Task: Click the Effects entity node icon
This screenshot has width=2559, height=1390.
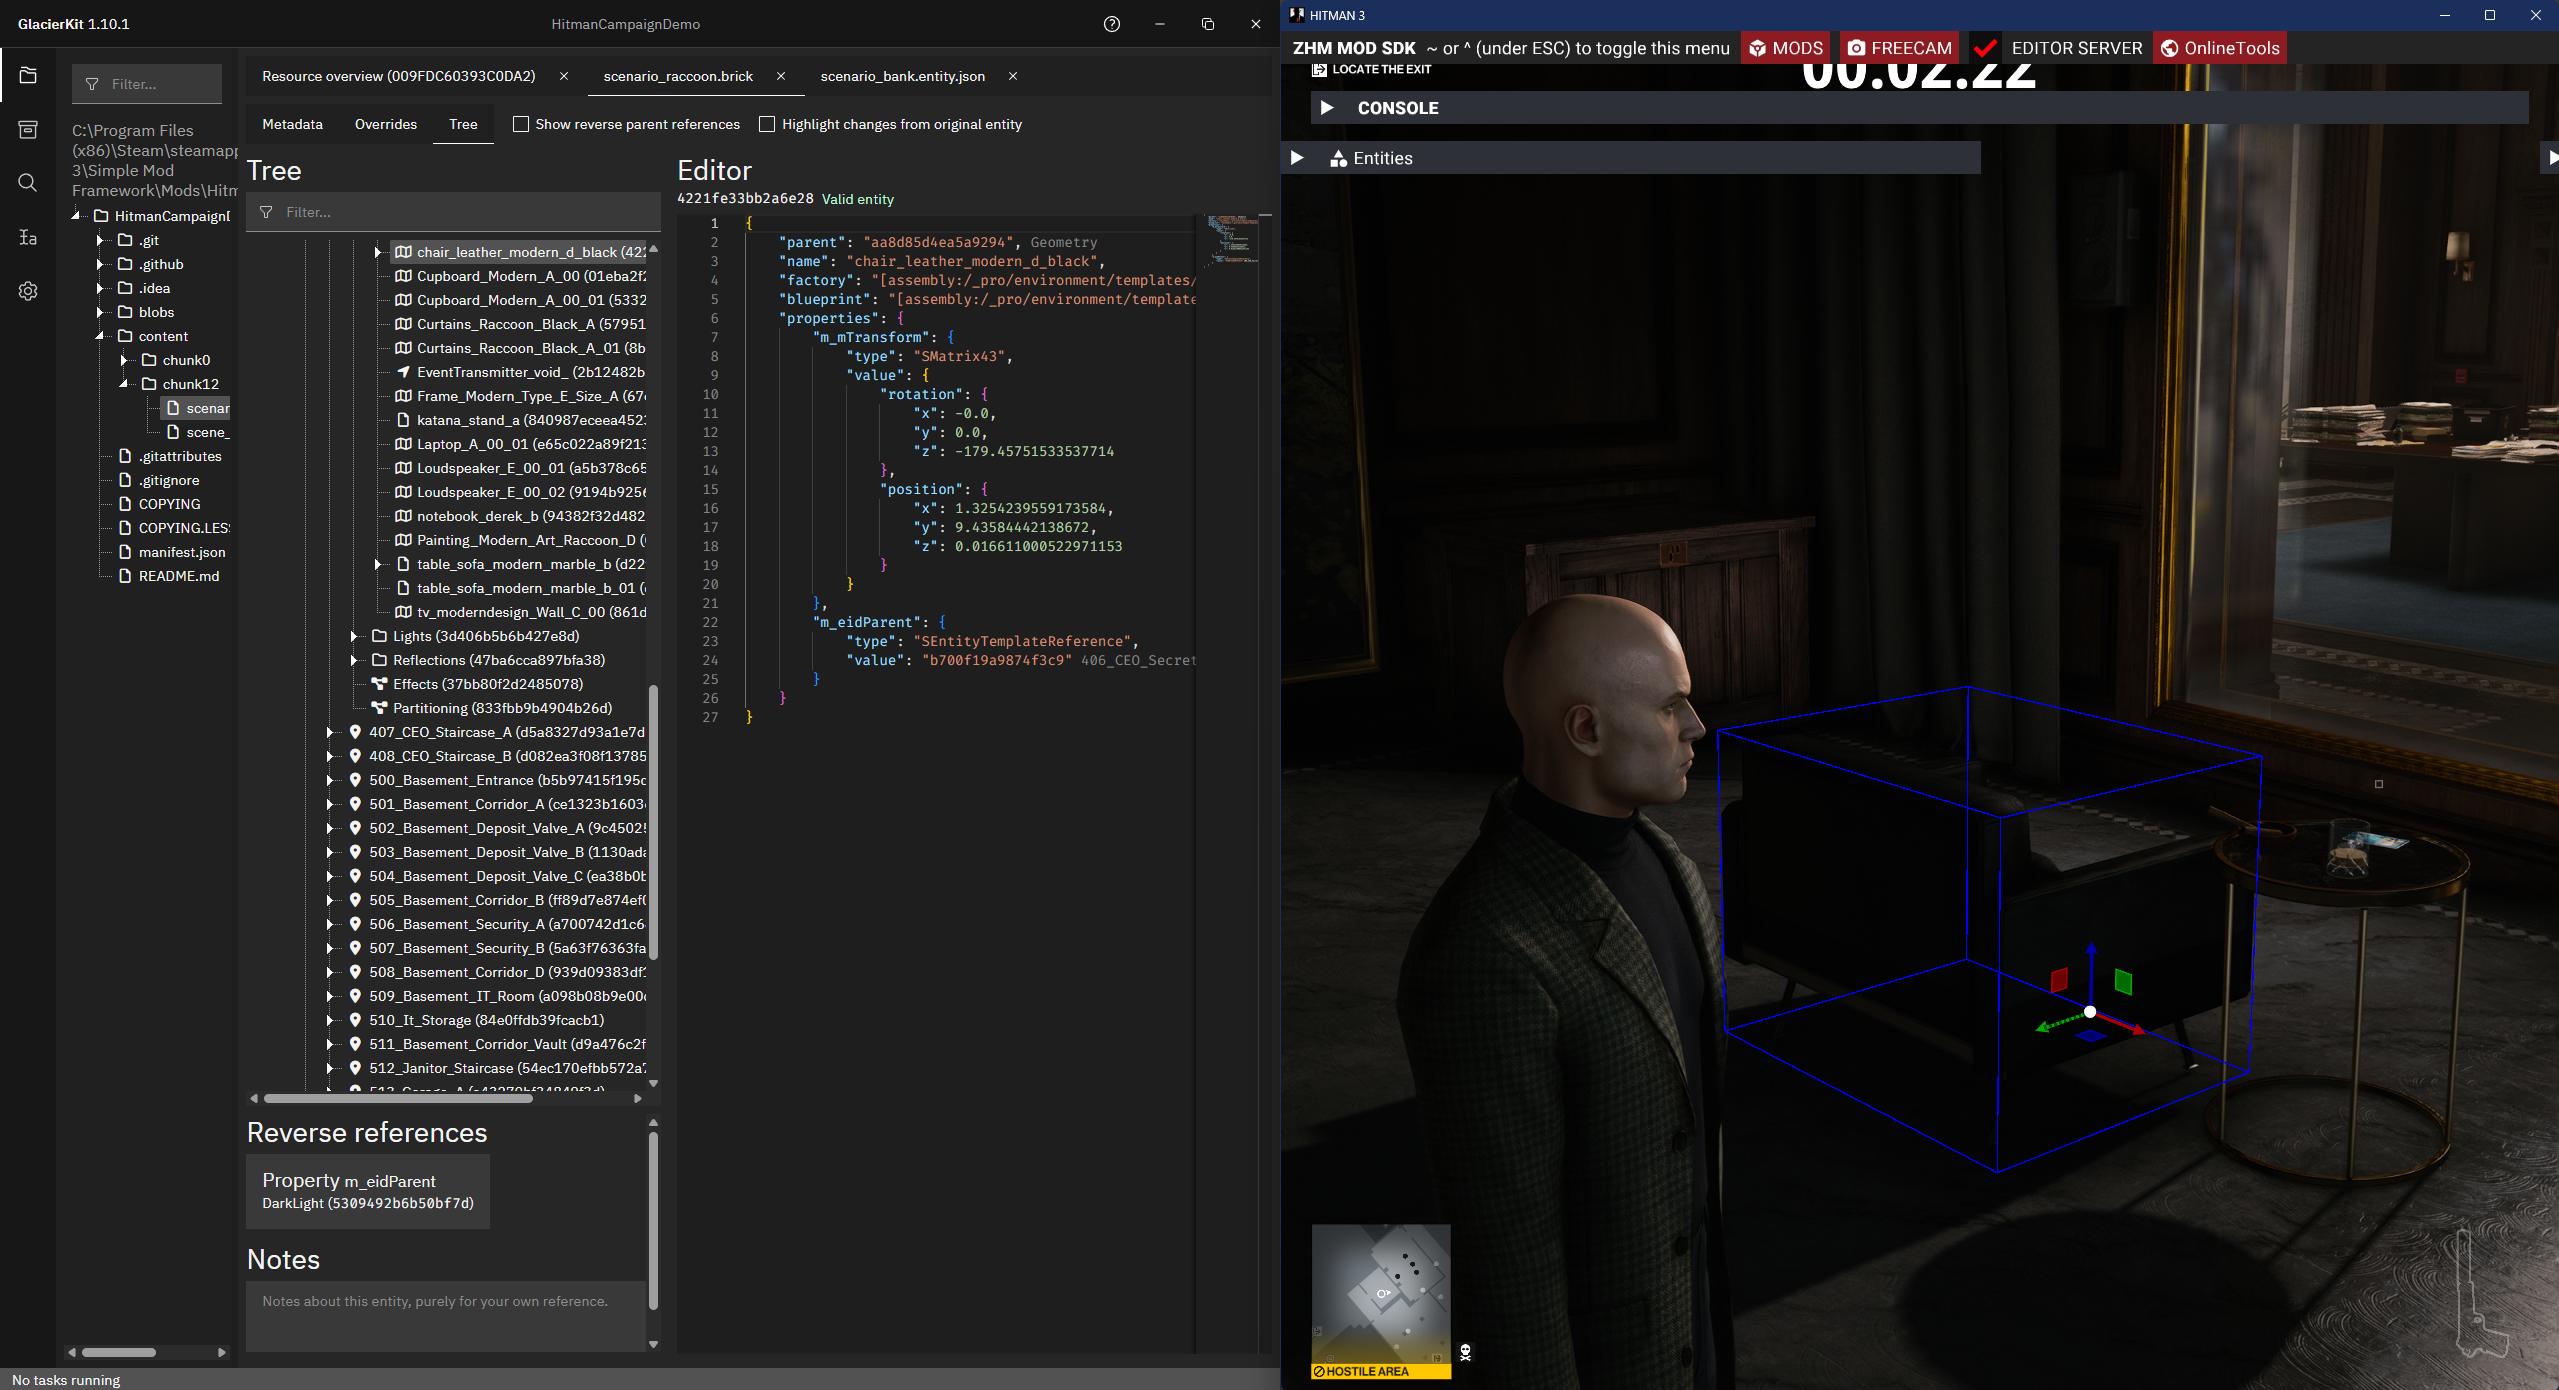Action: [379, 684]
